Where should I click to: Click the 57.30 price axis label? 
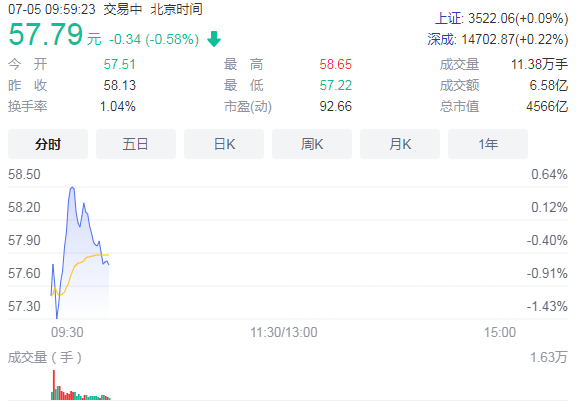click(24, 306)
